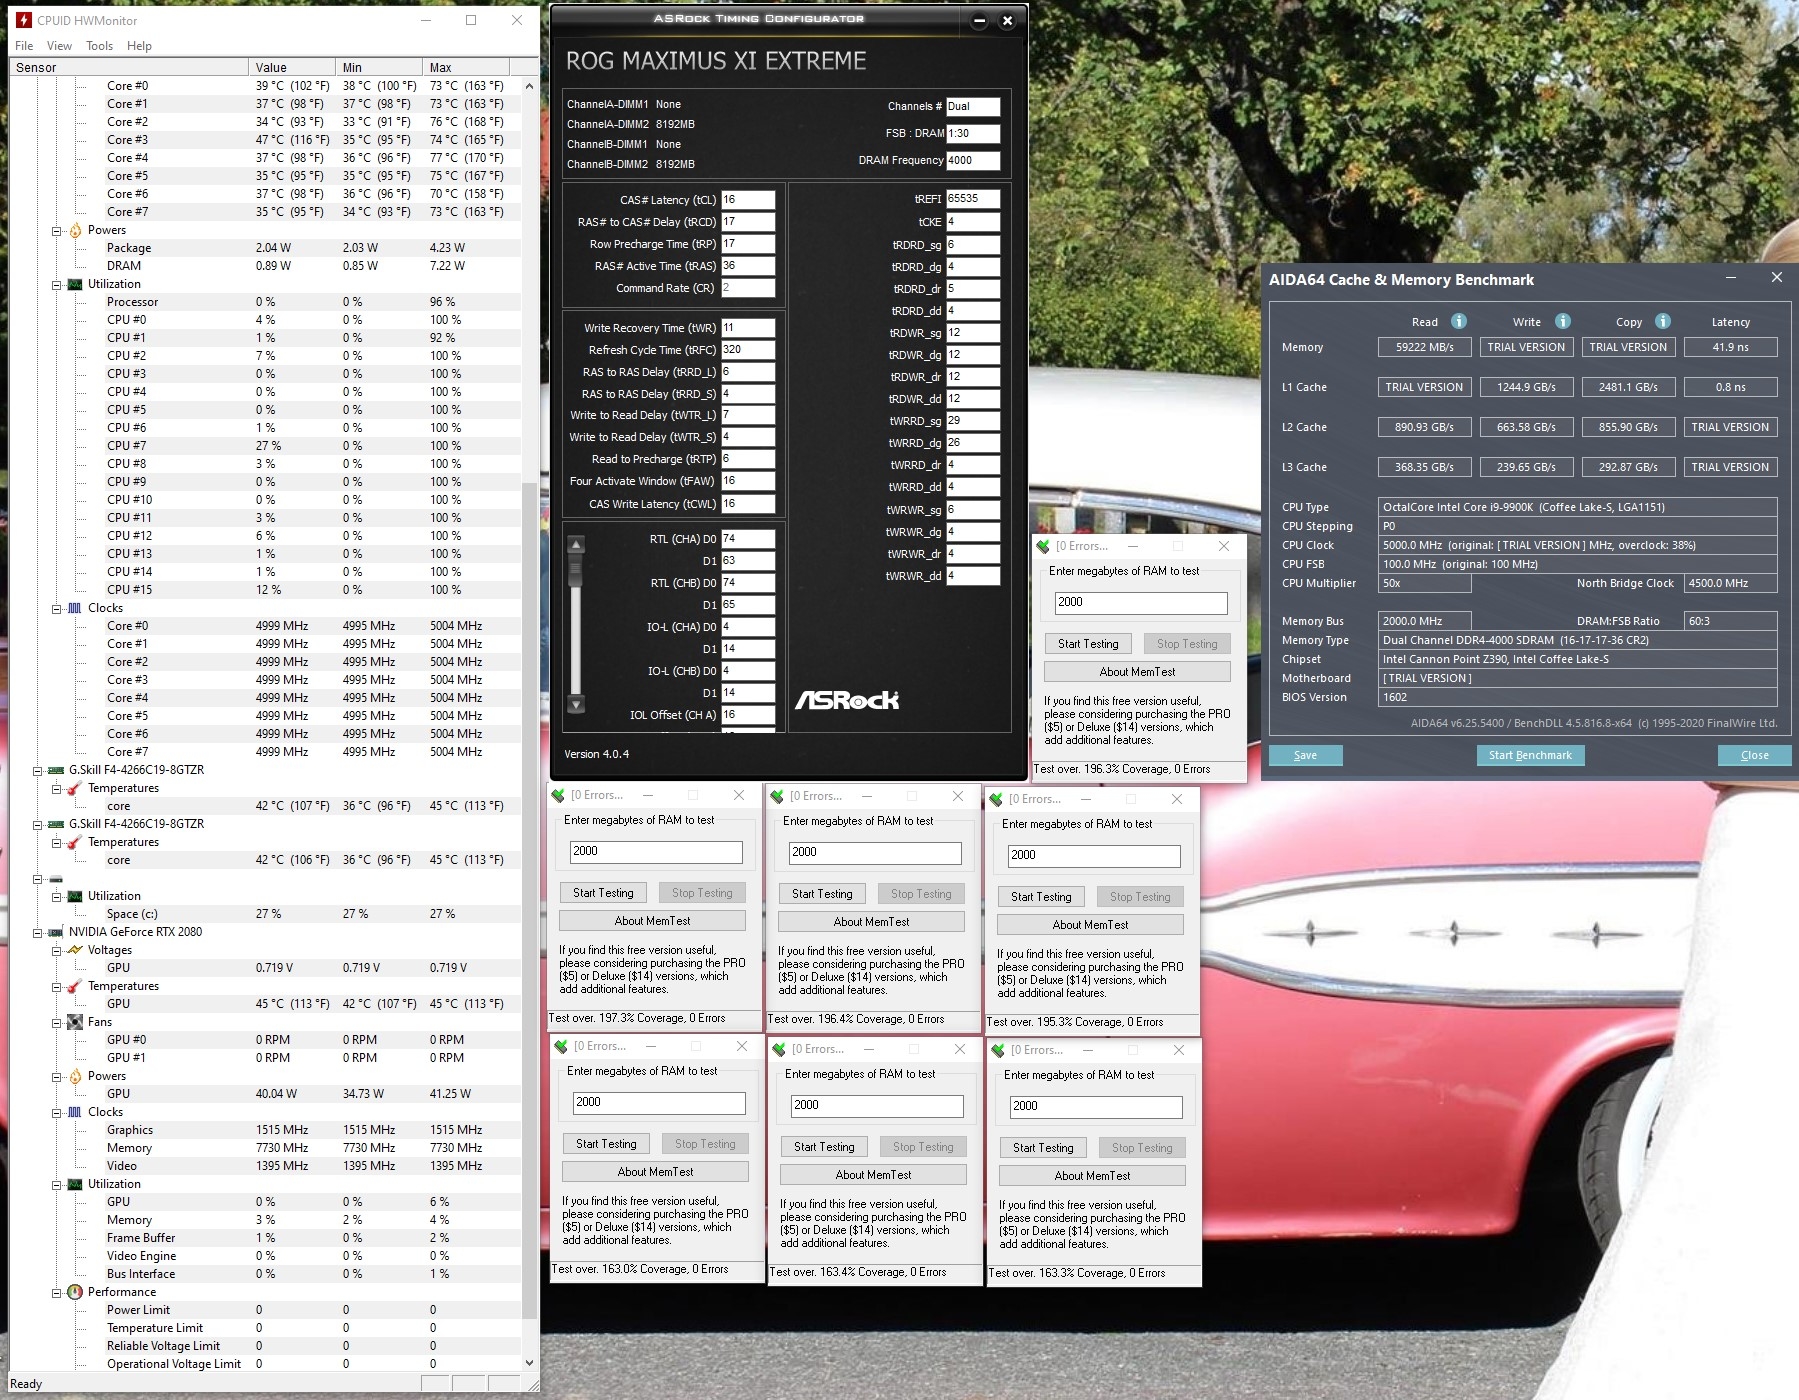Click the GPU Clocks waveform icon under RTX 2080
This screenshot has height=1400, width=1799.
[x=75, y=1112]
